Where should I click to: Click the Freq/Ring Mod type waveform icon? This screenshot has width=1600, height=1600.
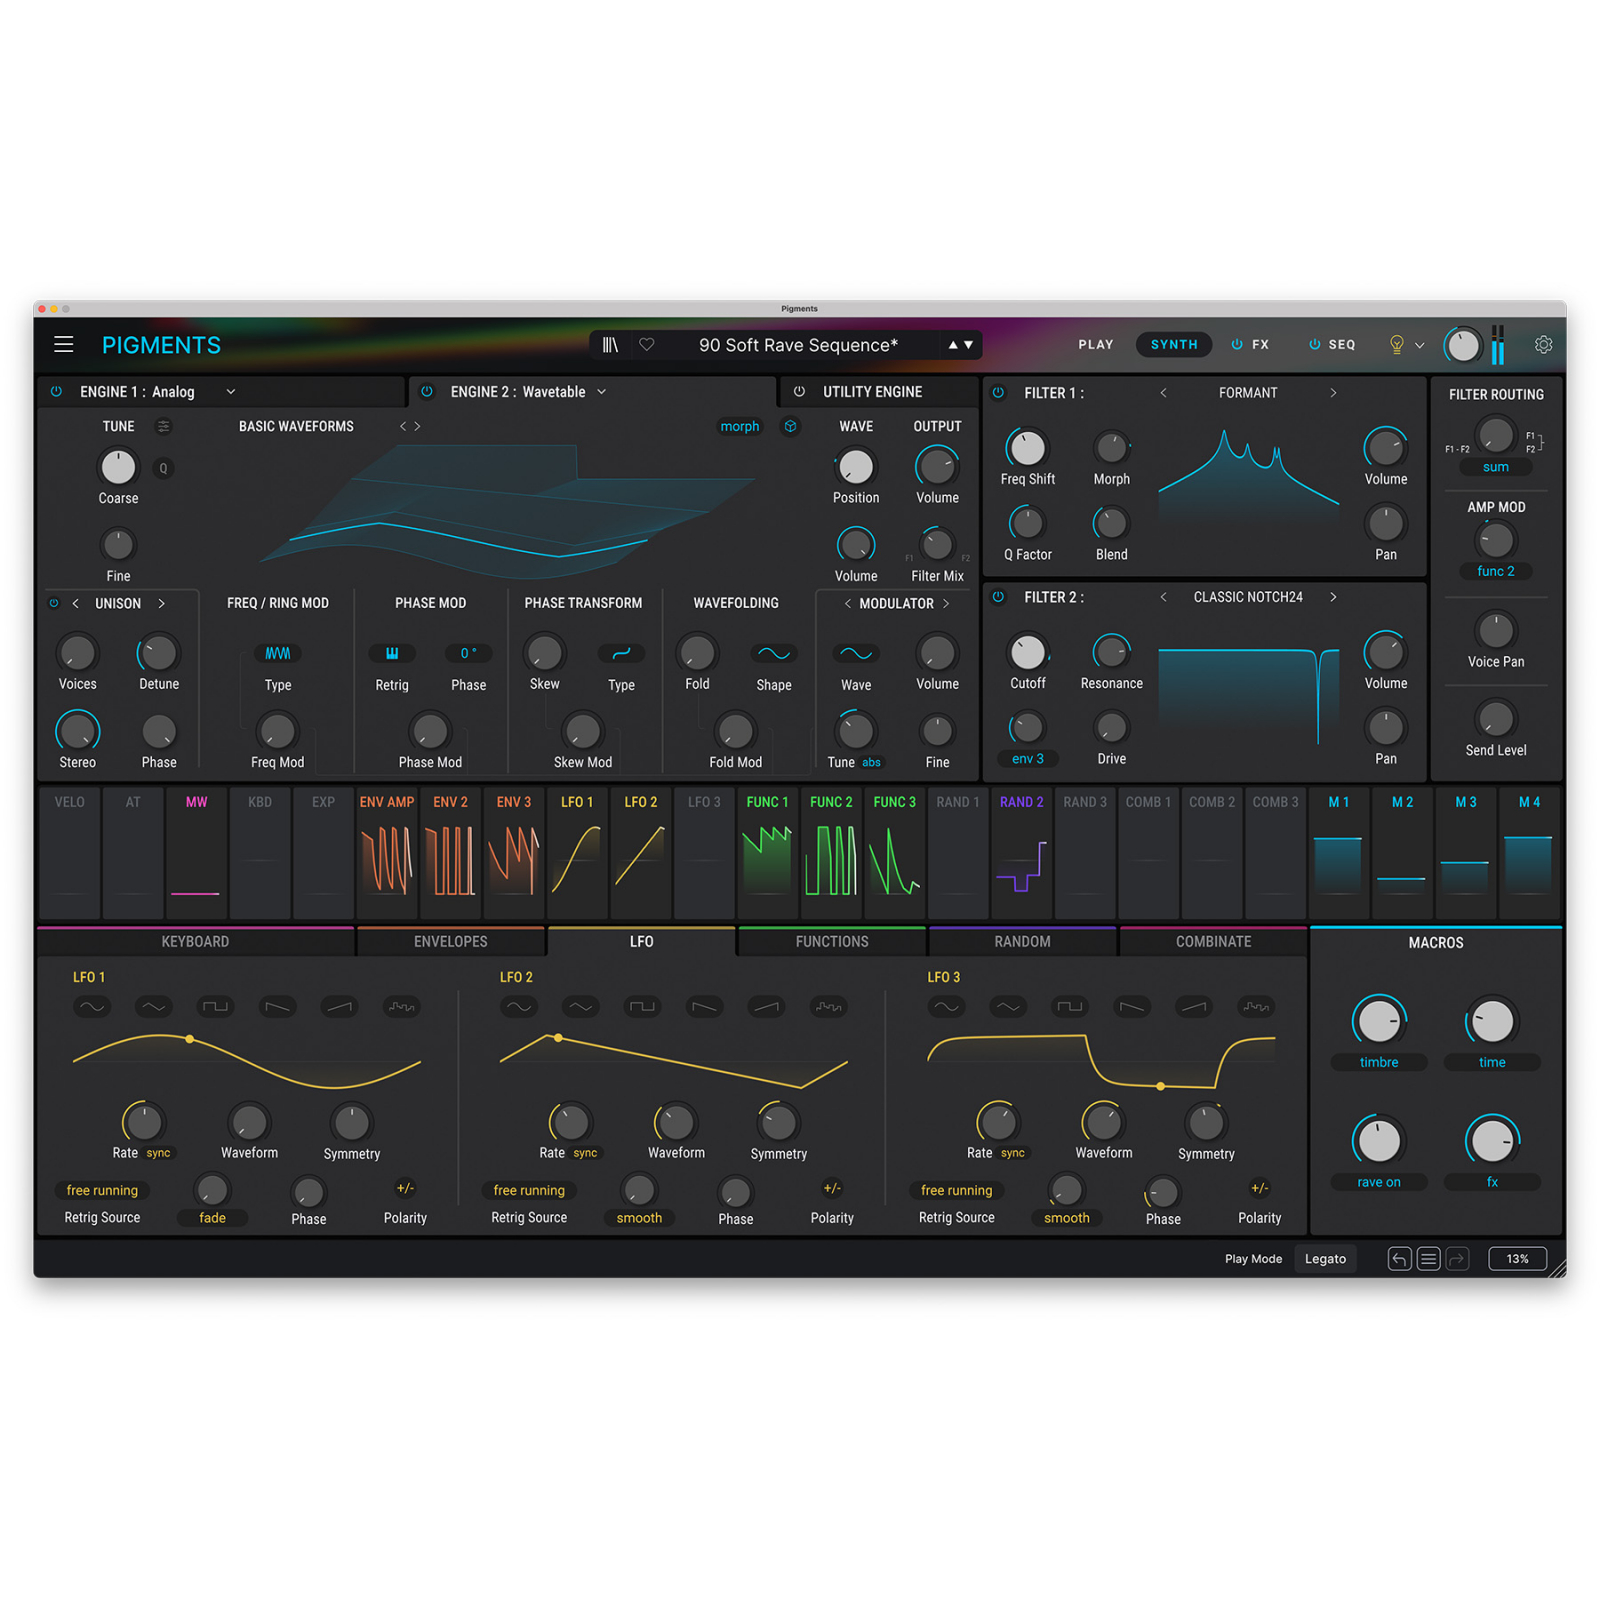(278, 654)
